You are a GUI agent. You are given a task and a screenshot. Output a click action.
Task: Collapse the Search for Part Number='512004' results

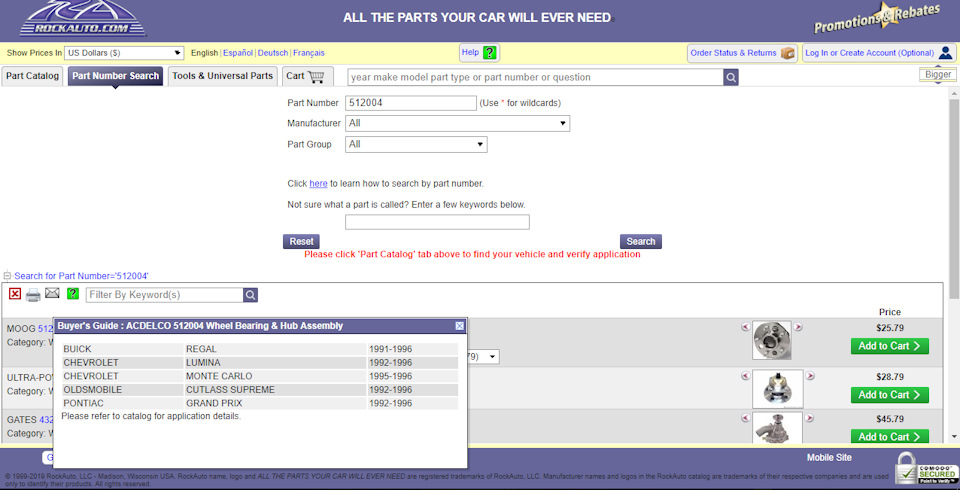tap(8, 276)
